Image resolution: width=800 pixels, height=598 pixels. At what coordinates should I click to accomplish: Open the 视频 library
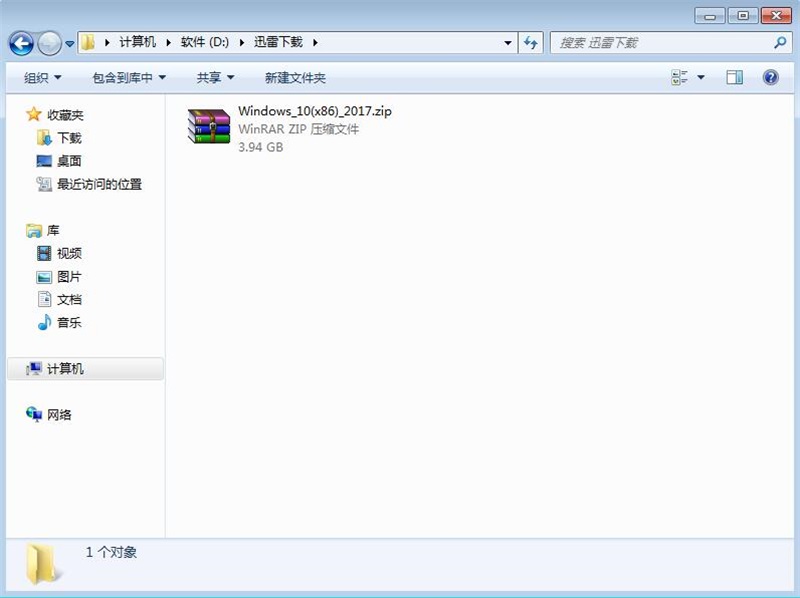[x=69, y=253]
